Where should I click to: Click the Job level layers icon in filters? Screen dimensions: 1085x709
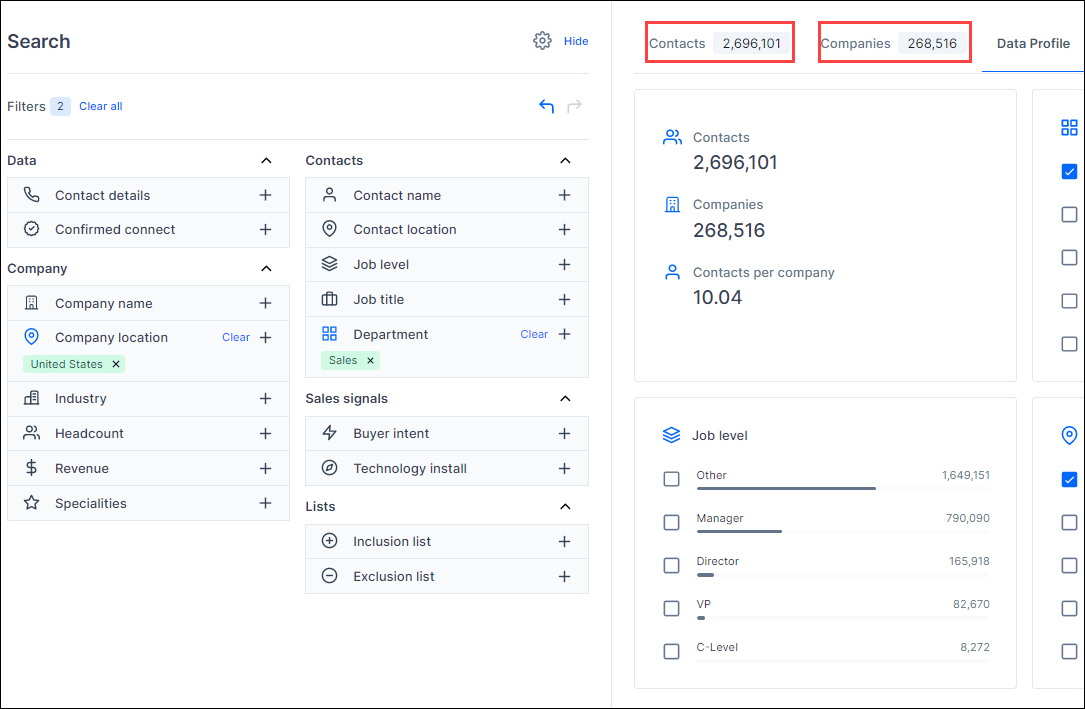coord(329,264)
